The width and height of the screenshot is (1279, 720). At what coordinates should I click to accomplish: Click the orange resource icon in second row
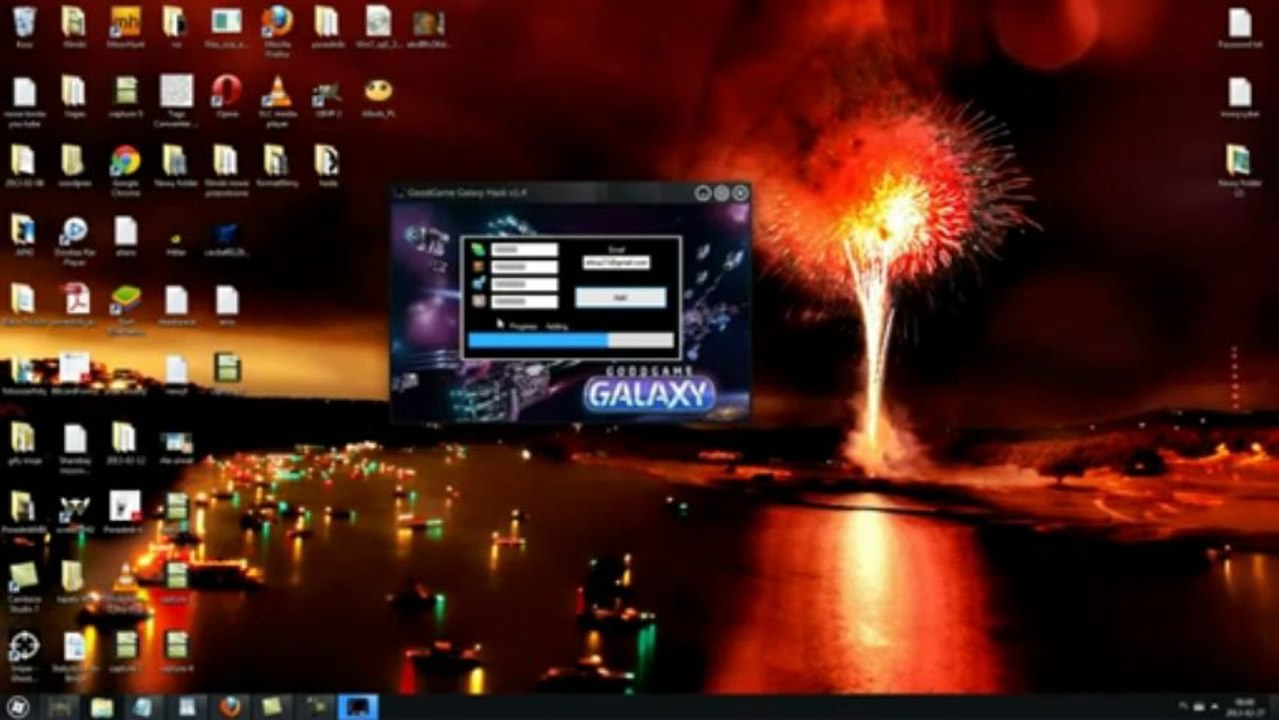coord(479,267)
